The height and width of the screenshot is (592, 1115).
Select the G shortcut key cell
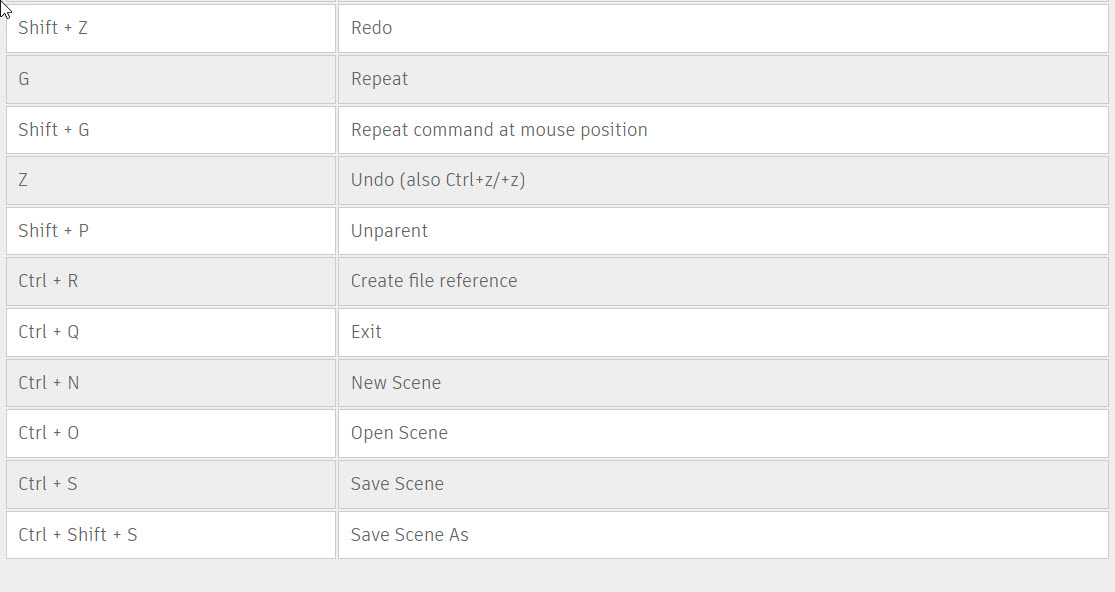(171, 79)
